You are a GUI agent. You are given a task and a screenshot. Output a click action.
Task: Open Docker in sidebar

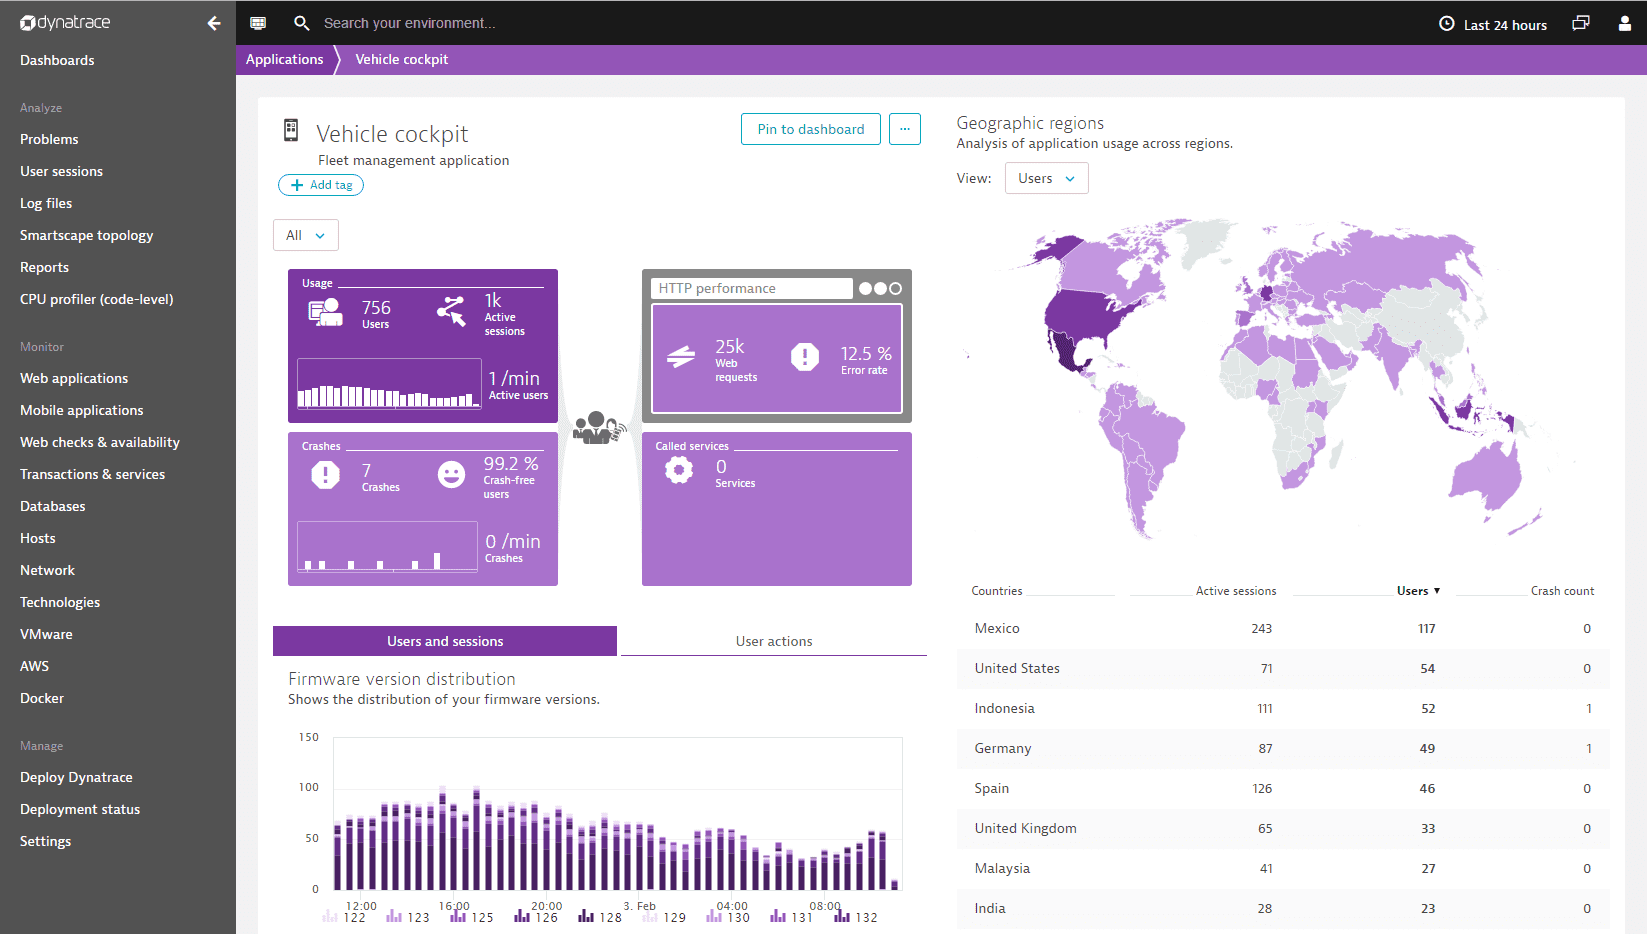[x=42, y=698]
